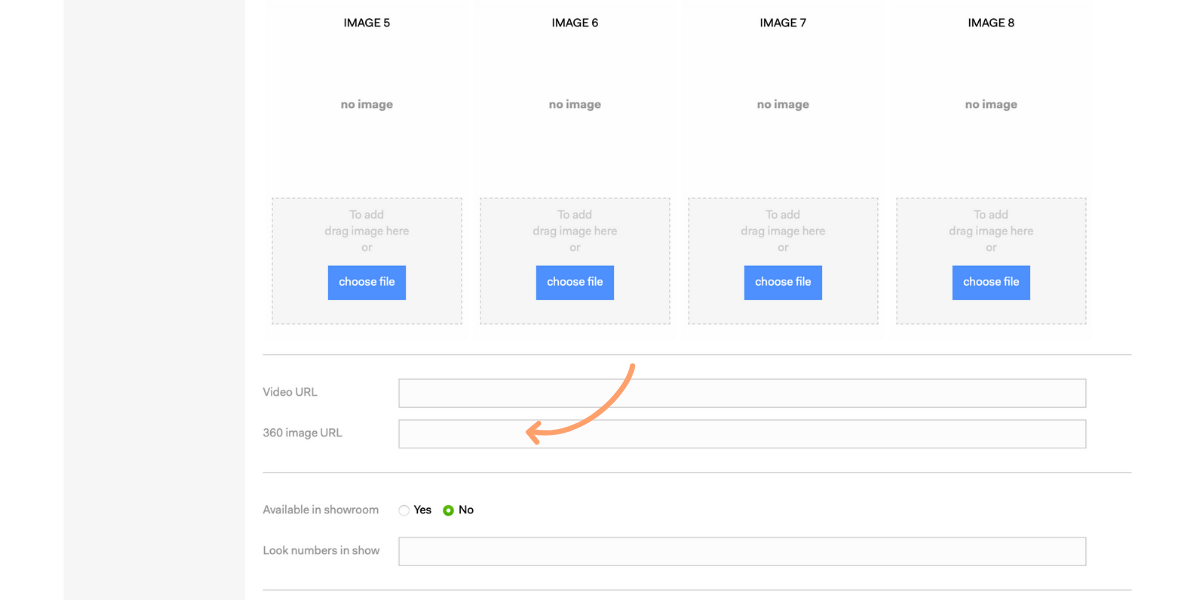Click the IMAGE 8 no image placeholder
This screenshot has width=1200, height=600.
(991, 104)
